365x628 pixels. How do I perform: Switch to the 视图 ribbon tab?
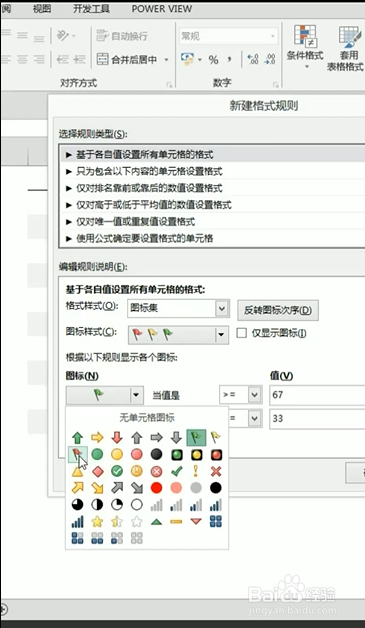click(42, 9)
